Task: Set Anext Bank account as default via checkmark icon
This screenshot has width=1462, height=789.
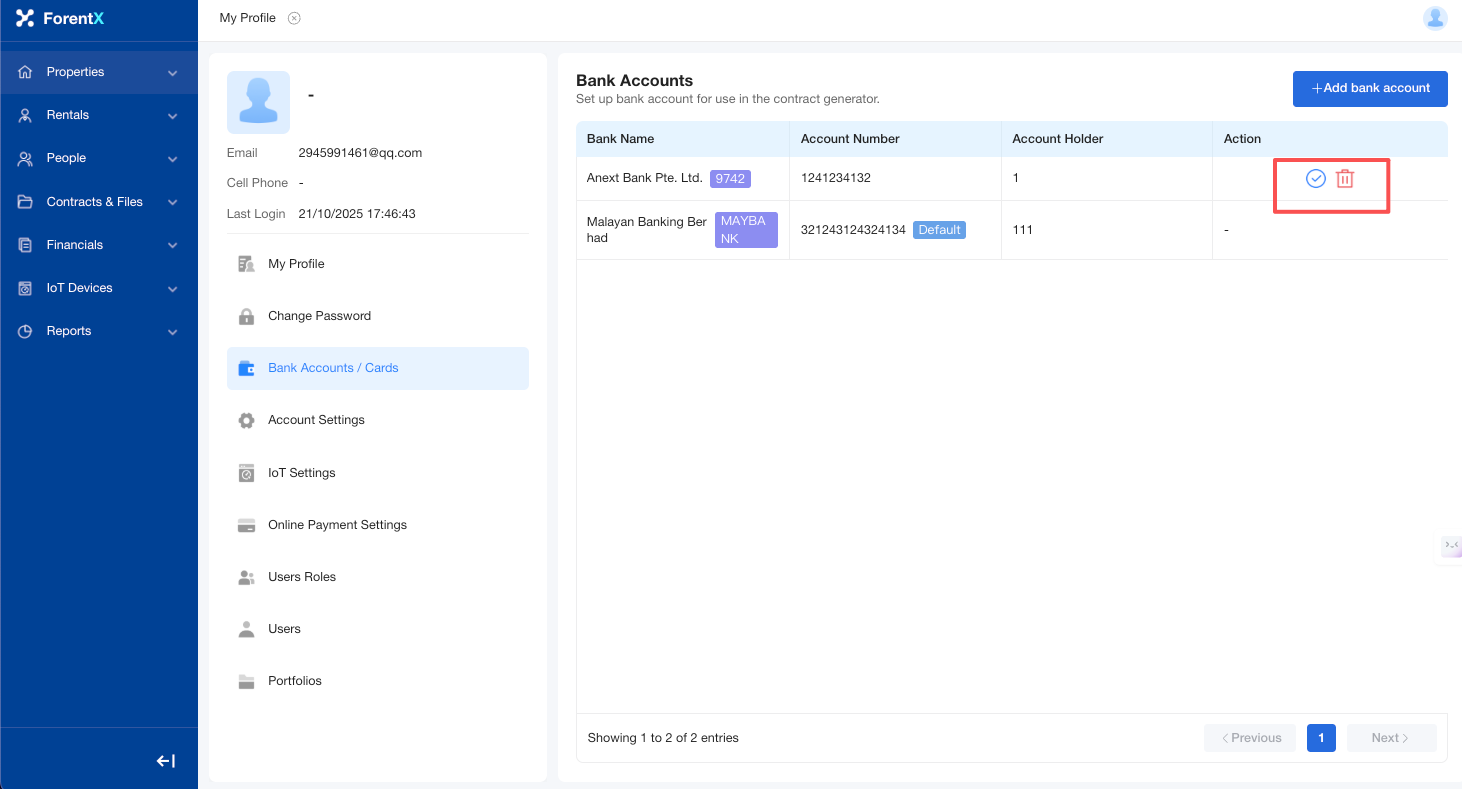Action: click(1316, 179)
